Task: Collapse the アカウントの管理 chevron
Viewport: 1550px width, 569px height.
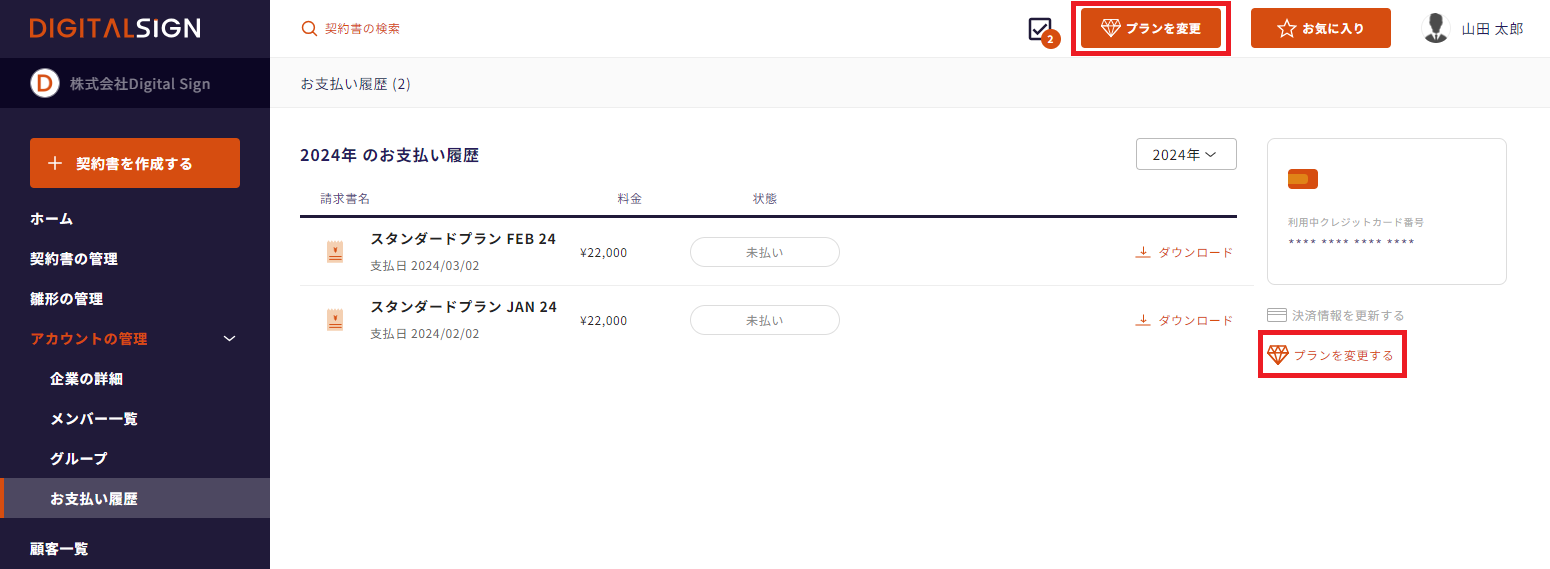Action: tap(229, 339)
